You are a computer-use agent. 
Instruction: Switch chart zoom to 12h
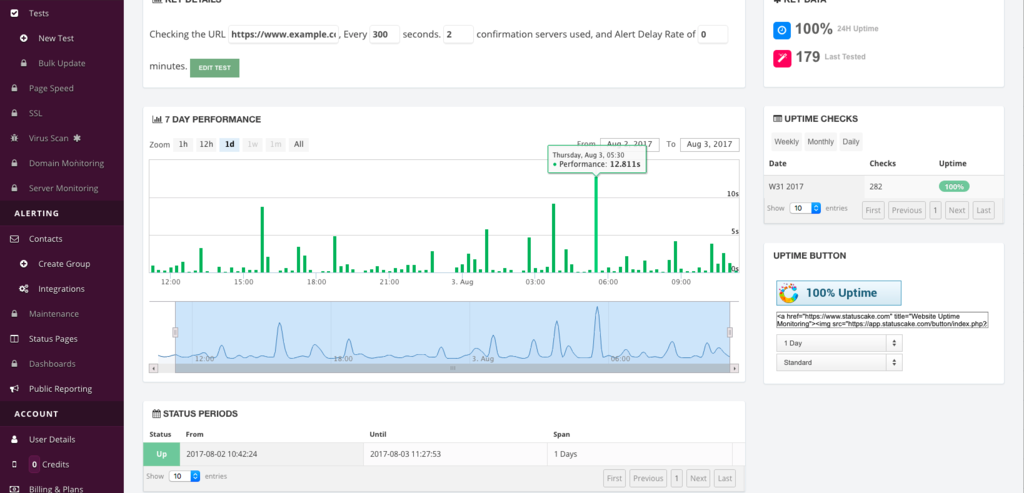coord(206,144)
